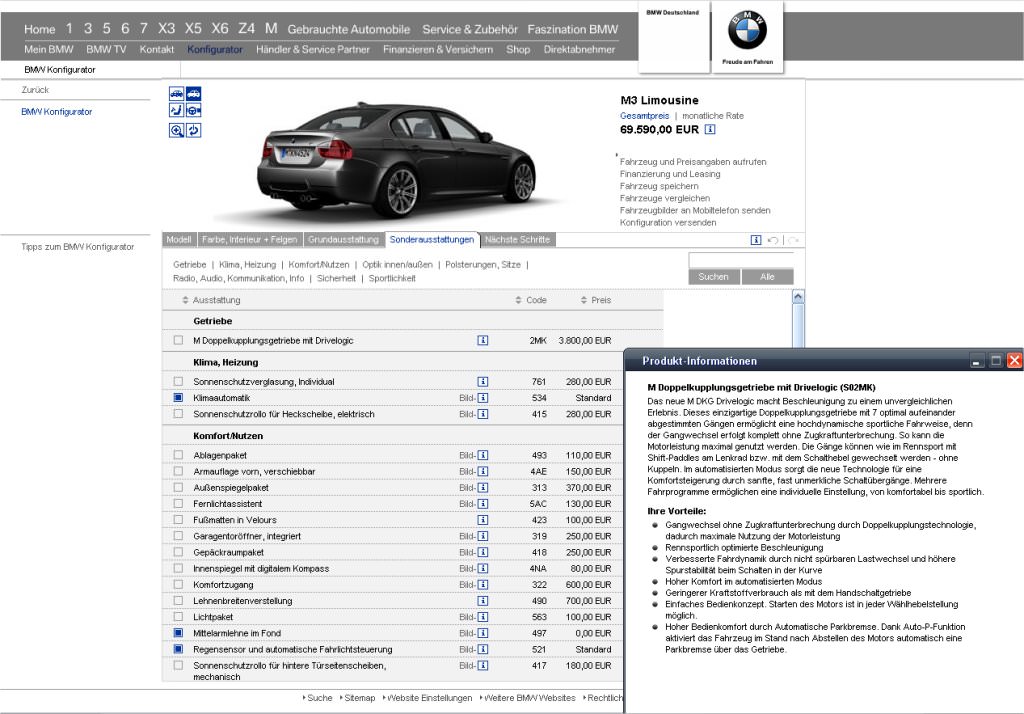Select the rear car view icon
The width and height of the screenshot is (1024, 714).
193,93
